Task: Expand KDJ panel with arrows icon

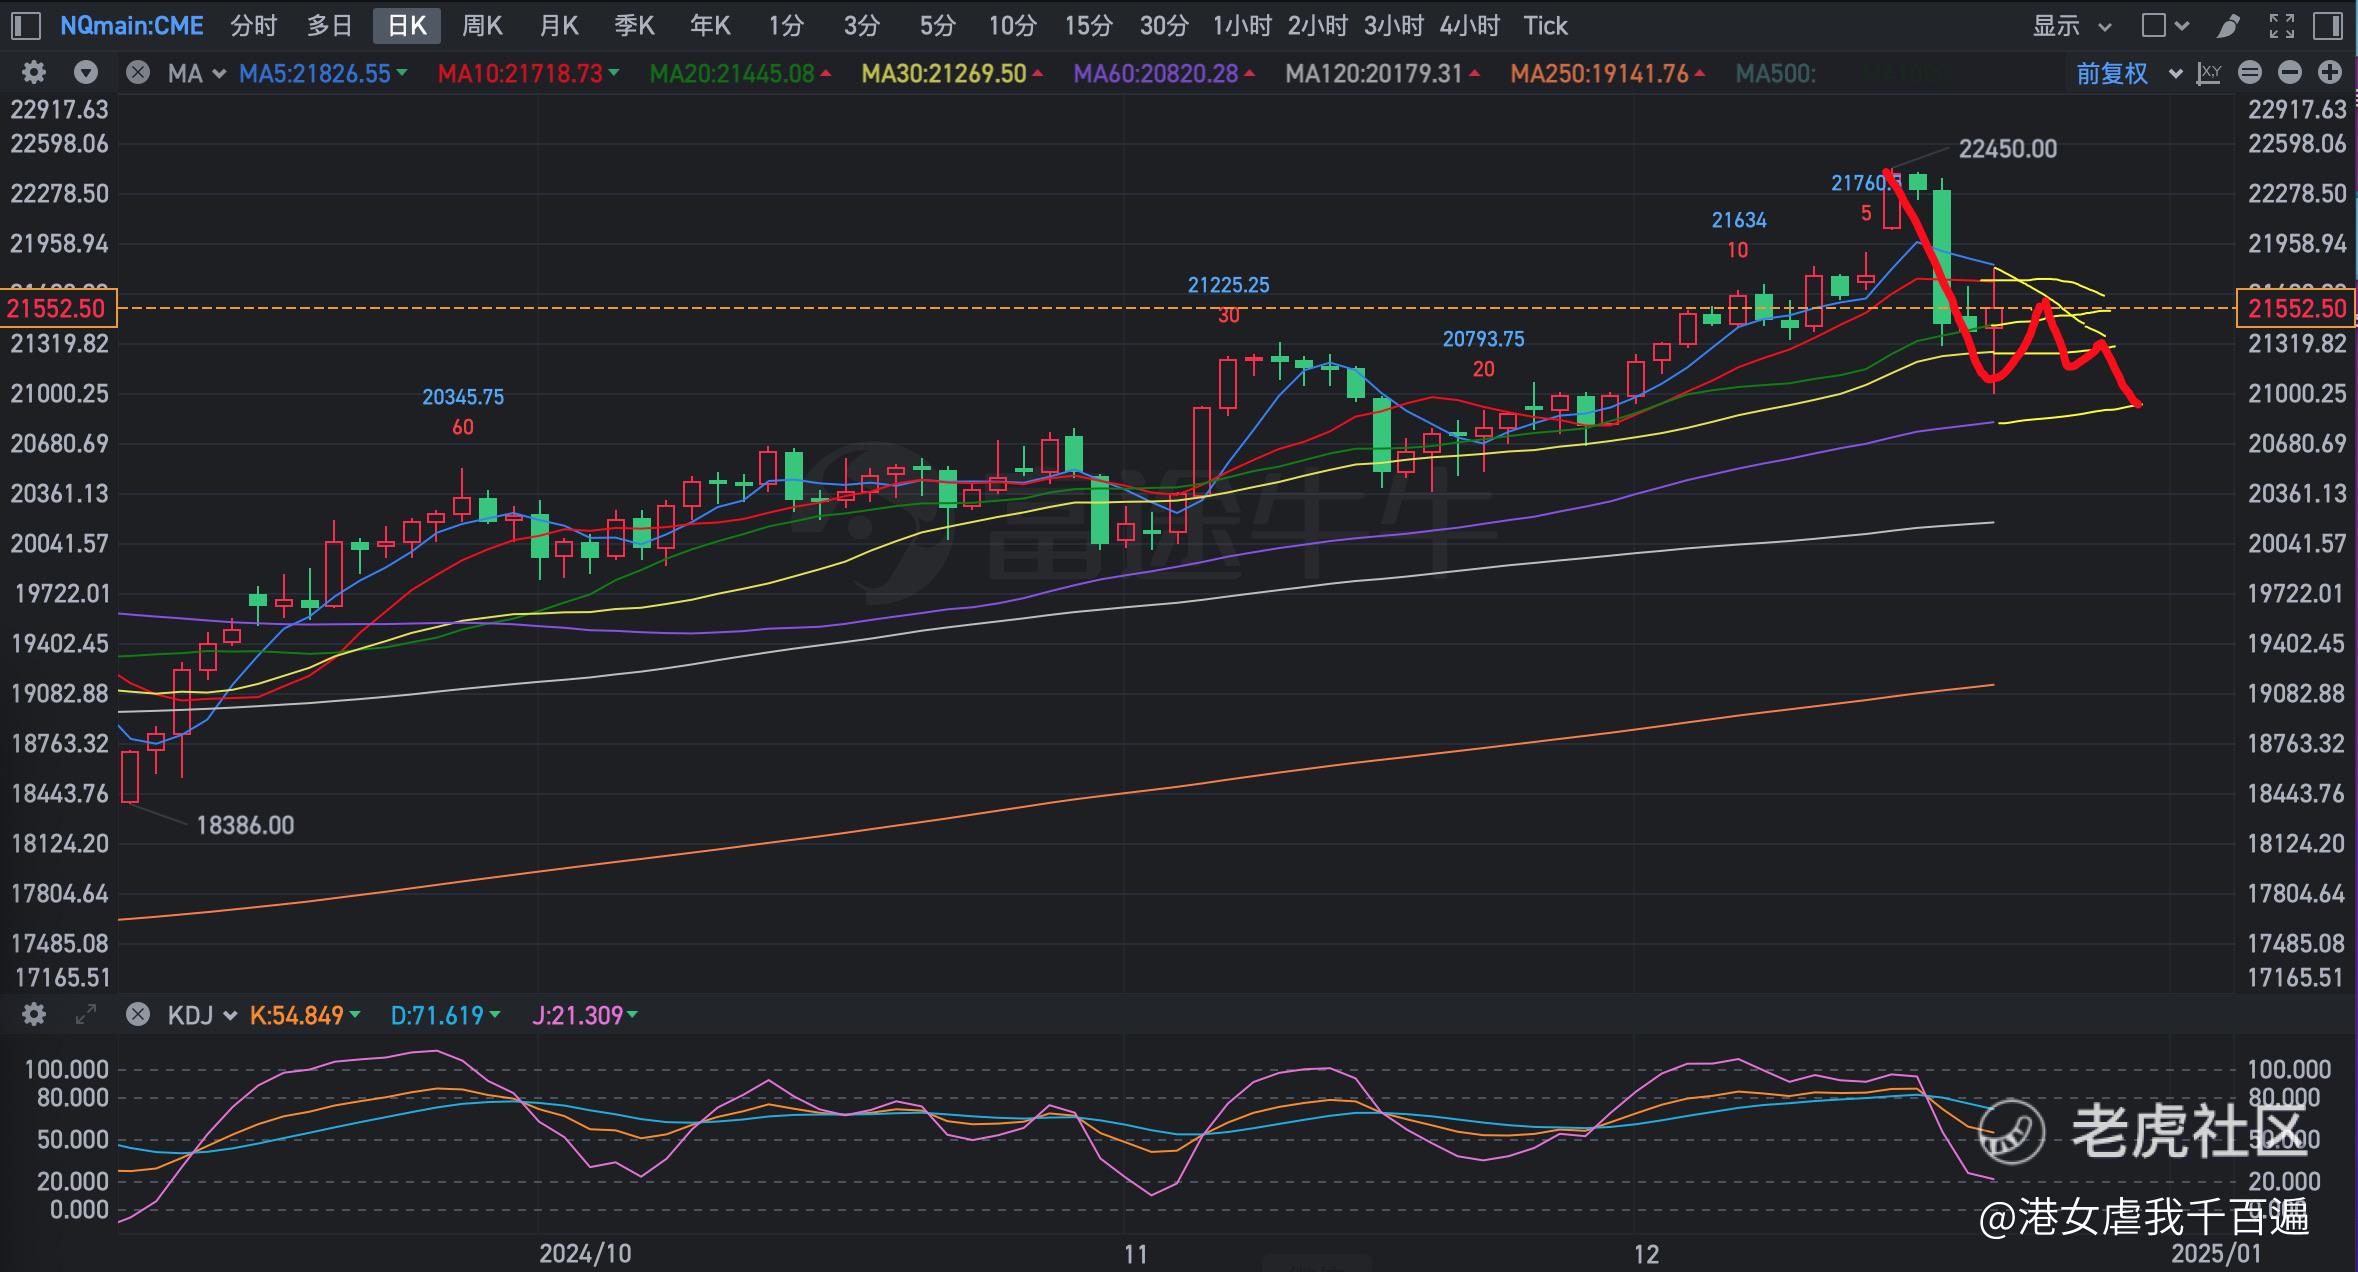Action: tap(86, 1016)
